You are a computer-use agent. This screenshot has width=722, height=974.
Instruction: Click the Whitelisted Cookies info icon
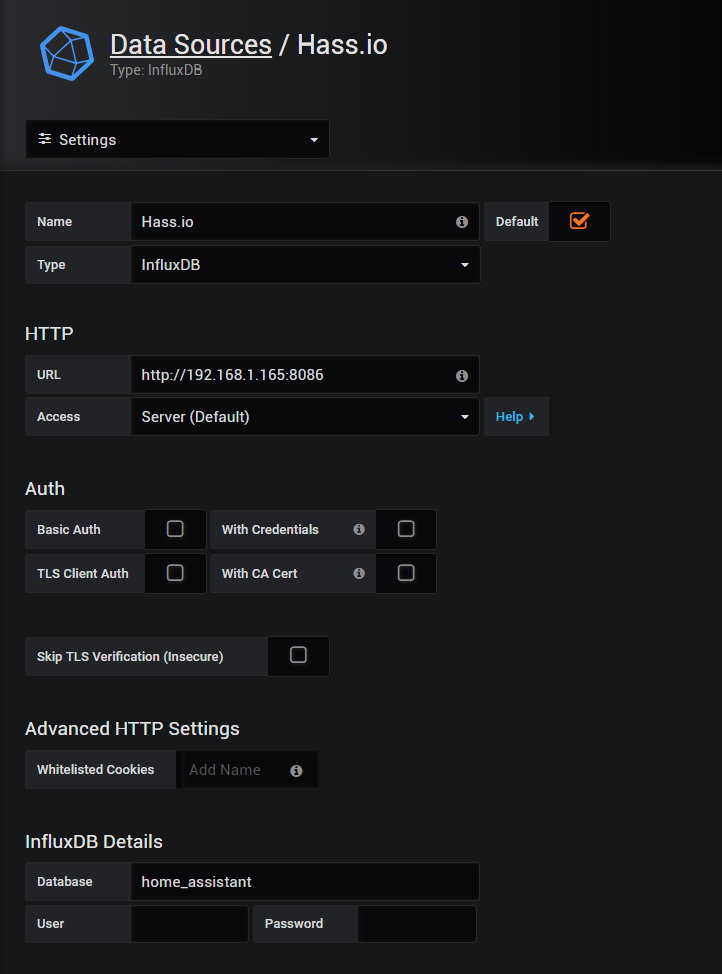[x=296, y=770]
